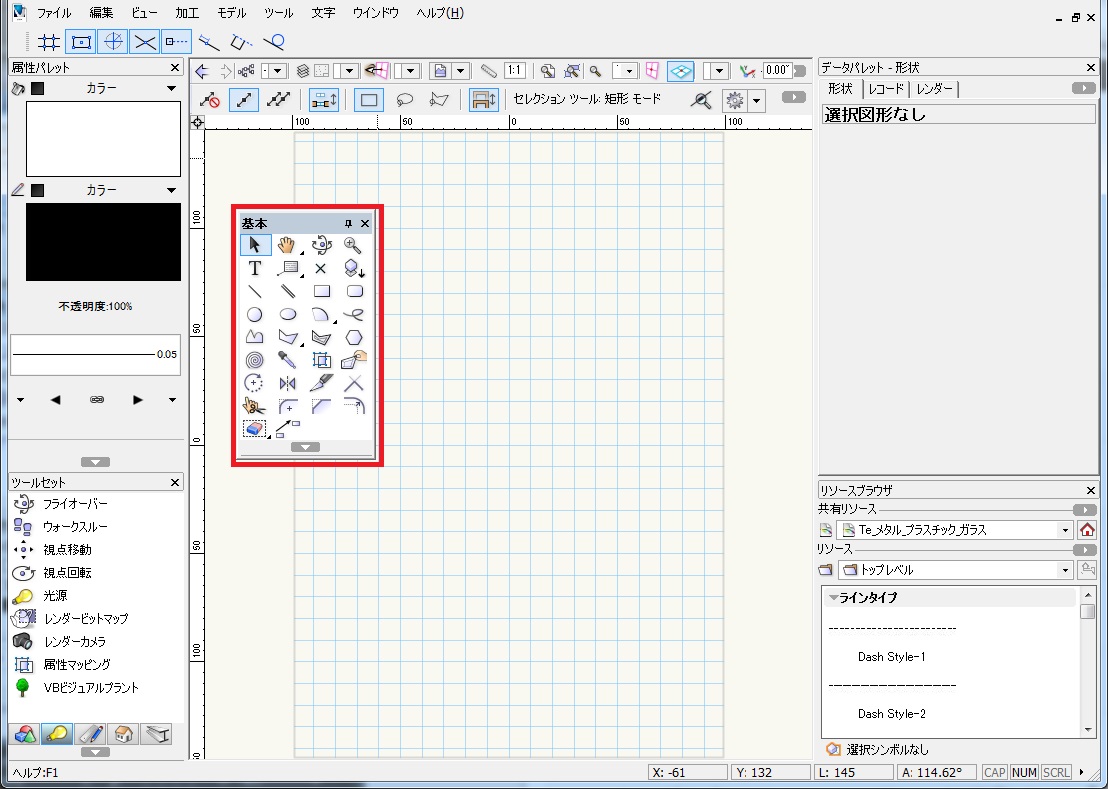Enable lasso selection mode
The width and height of the screenshot is (1108, 790).
tap(404, 100)
